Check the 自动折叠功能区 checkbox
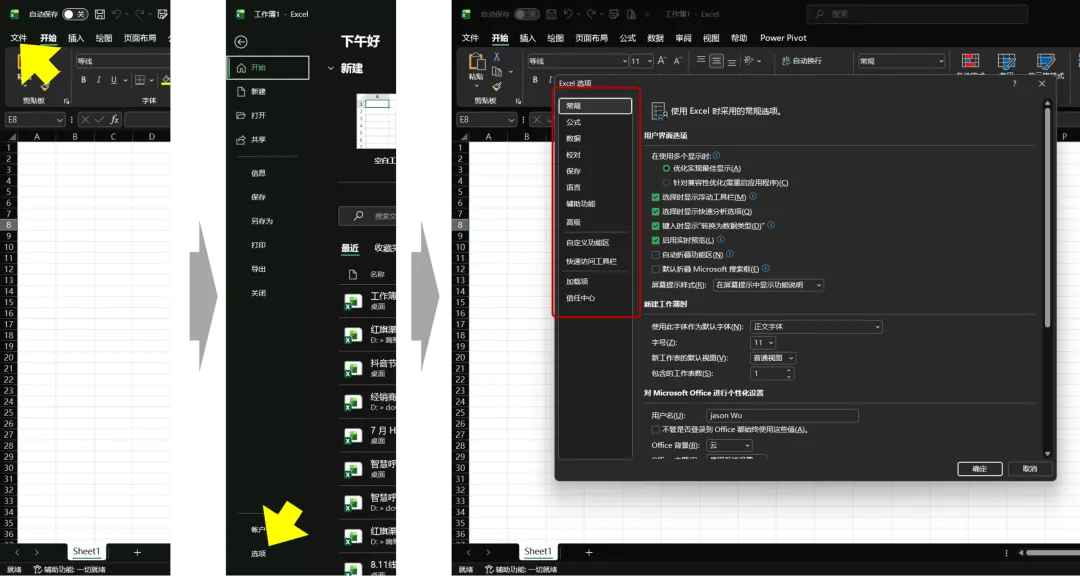1080x576 pixels. point(656,255)
